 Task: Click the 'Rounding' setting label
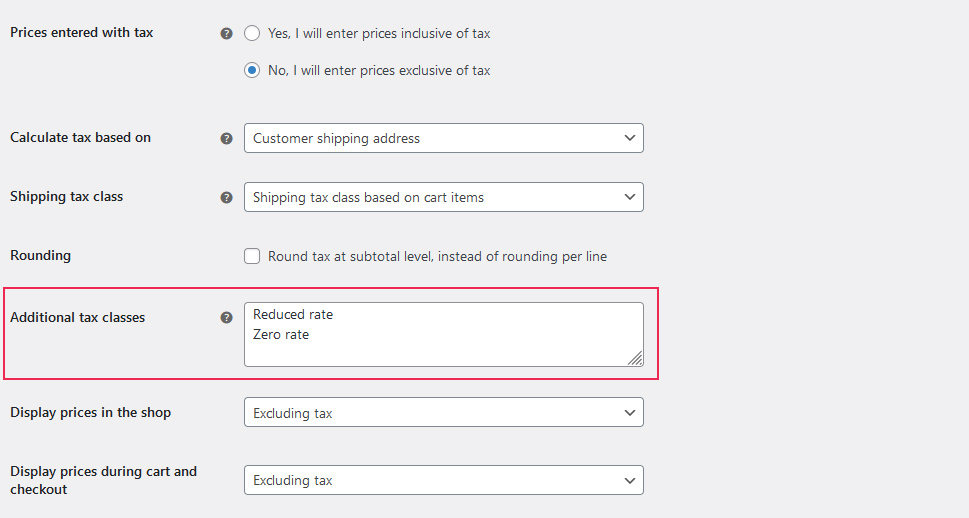(x=40, y=255)
